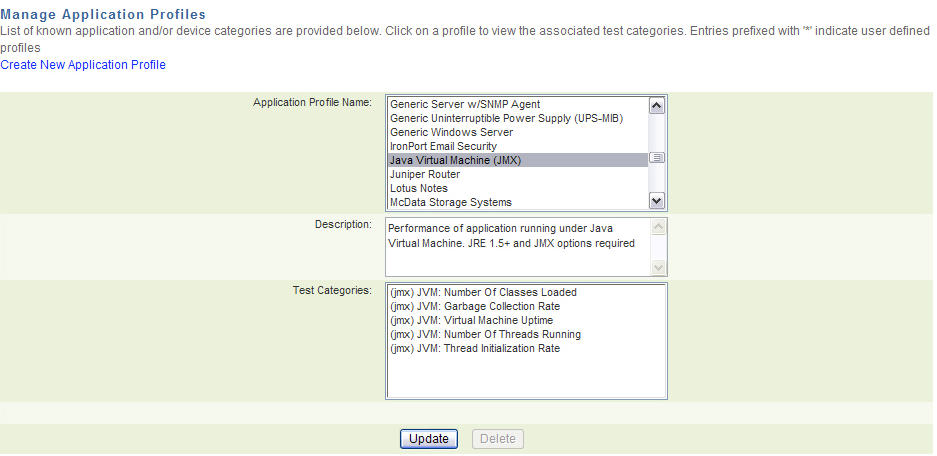Select JVM: Number Of Threads Running test
Image resolution: width=937 pixels, height=456 pixels.
[x=485, y=334]
